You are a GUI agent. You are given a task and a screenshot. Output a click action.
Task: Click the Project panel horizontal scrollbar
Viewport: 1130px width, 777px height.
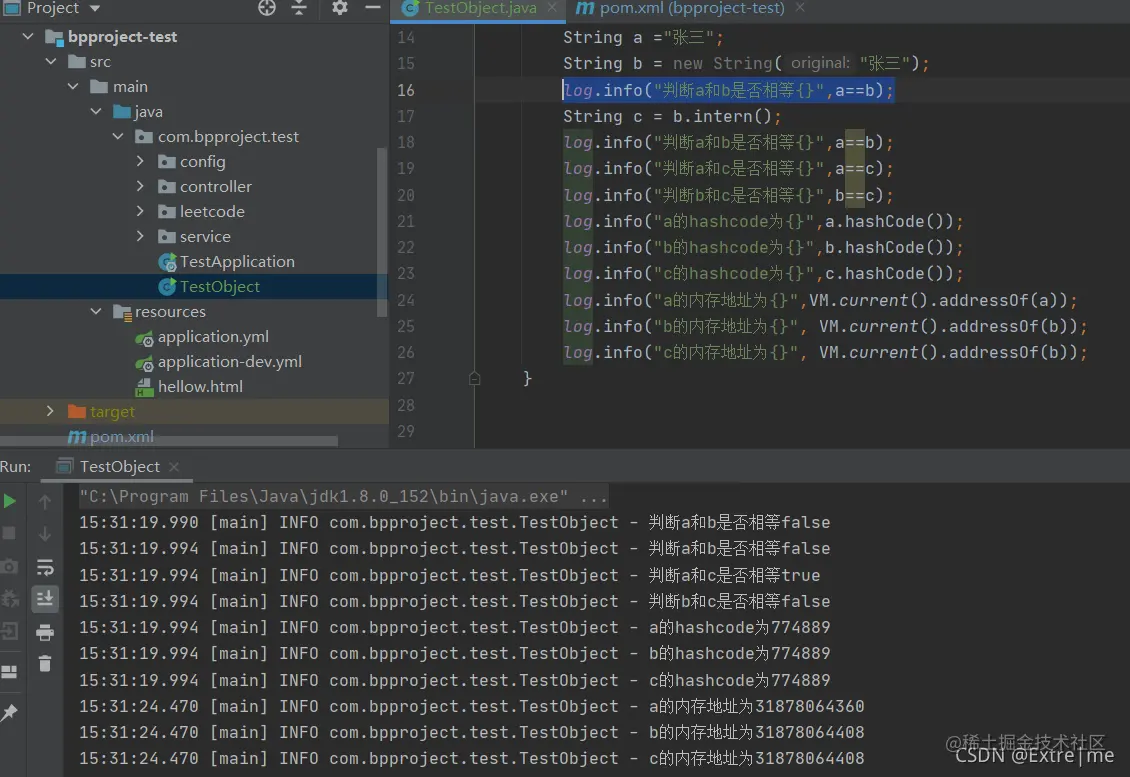tap(169, 440)
